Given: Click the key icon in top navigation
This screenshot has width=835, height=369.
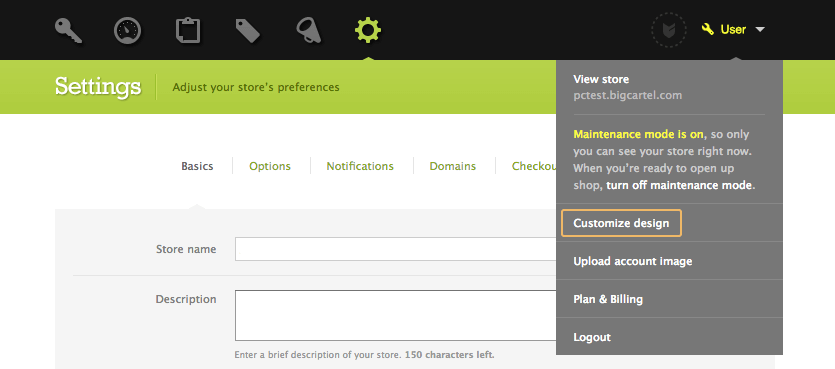Looking at the screenshot, I should [x=68, y=30].
